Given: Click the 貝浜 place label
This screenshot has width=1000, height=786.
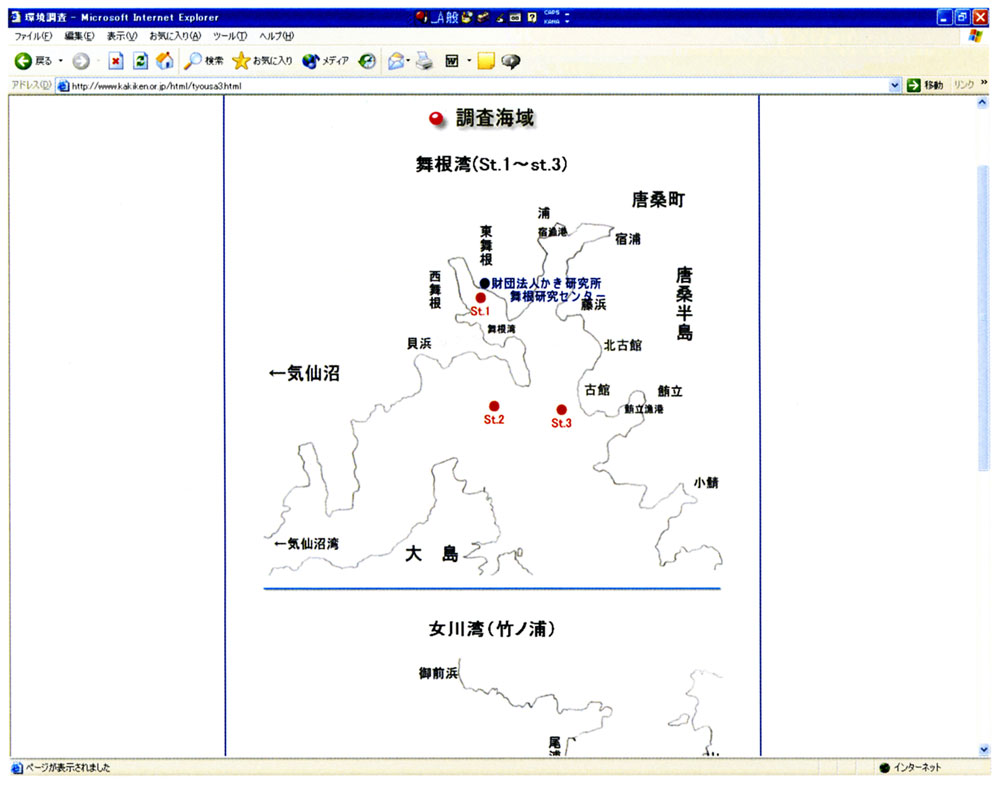Looking at the screenshot, I should pos(419,343).
